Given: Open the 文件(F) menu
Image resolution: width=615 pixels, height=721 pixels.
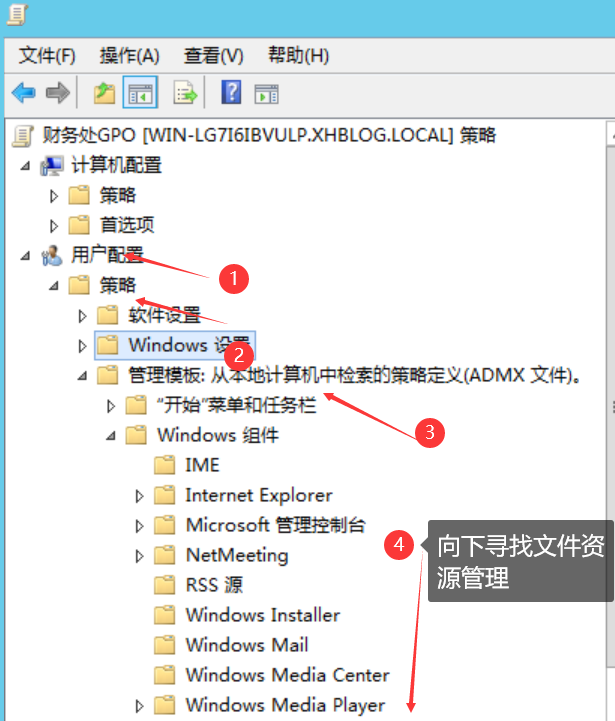Looking at the screenshot, I should [x=47, y=56].
